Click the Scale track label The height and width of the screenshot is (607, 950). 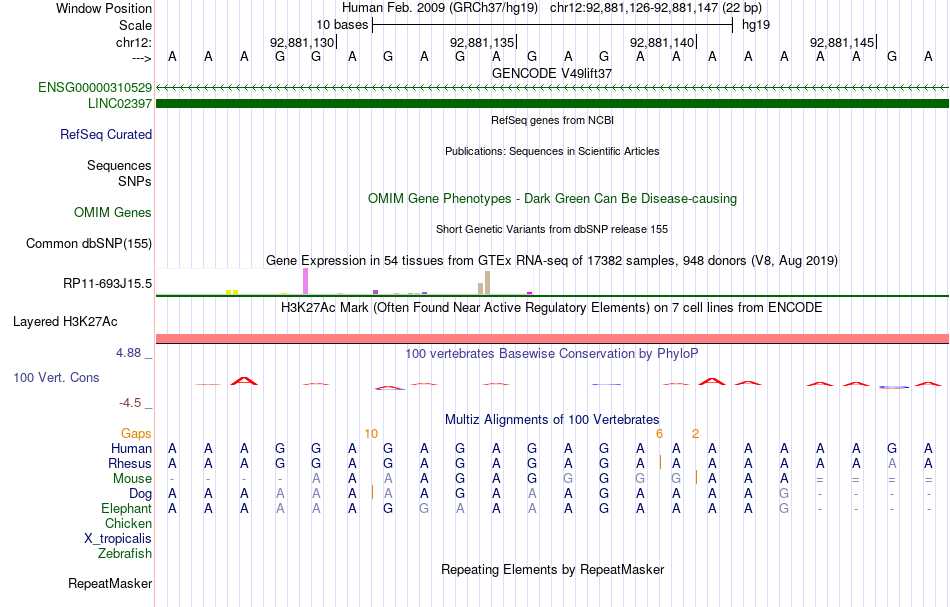(135, 25)
